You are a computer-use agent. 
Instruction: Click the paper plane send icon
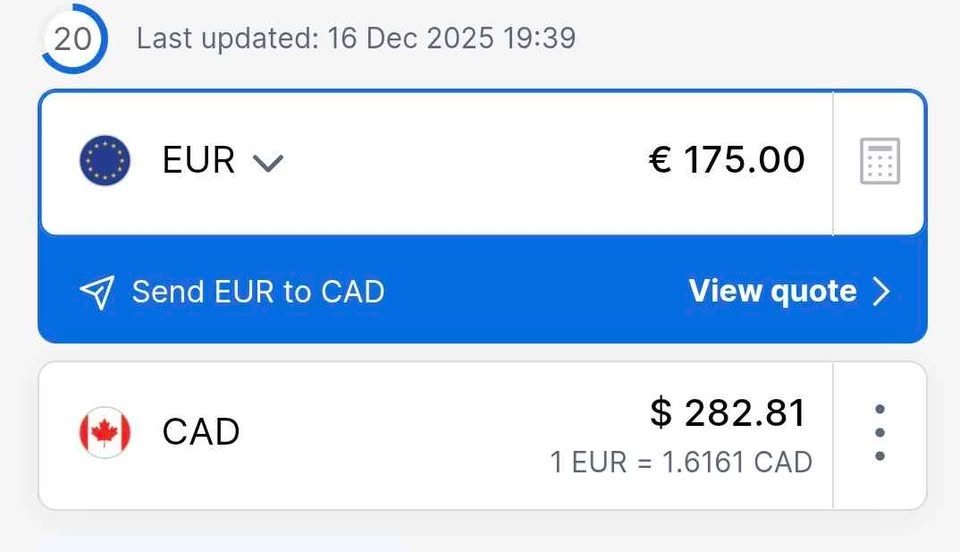tap(97, 292)
